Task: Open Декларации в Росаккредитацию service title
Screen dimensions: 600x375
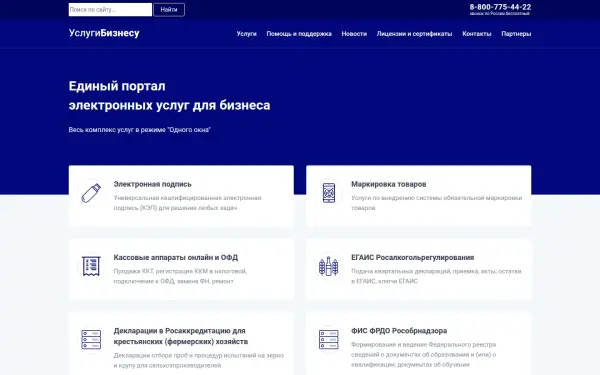Action: [x=181, y=336]
